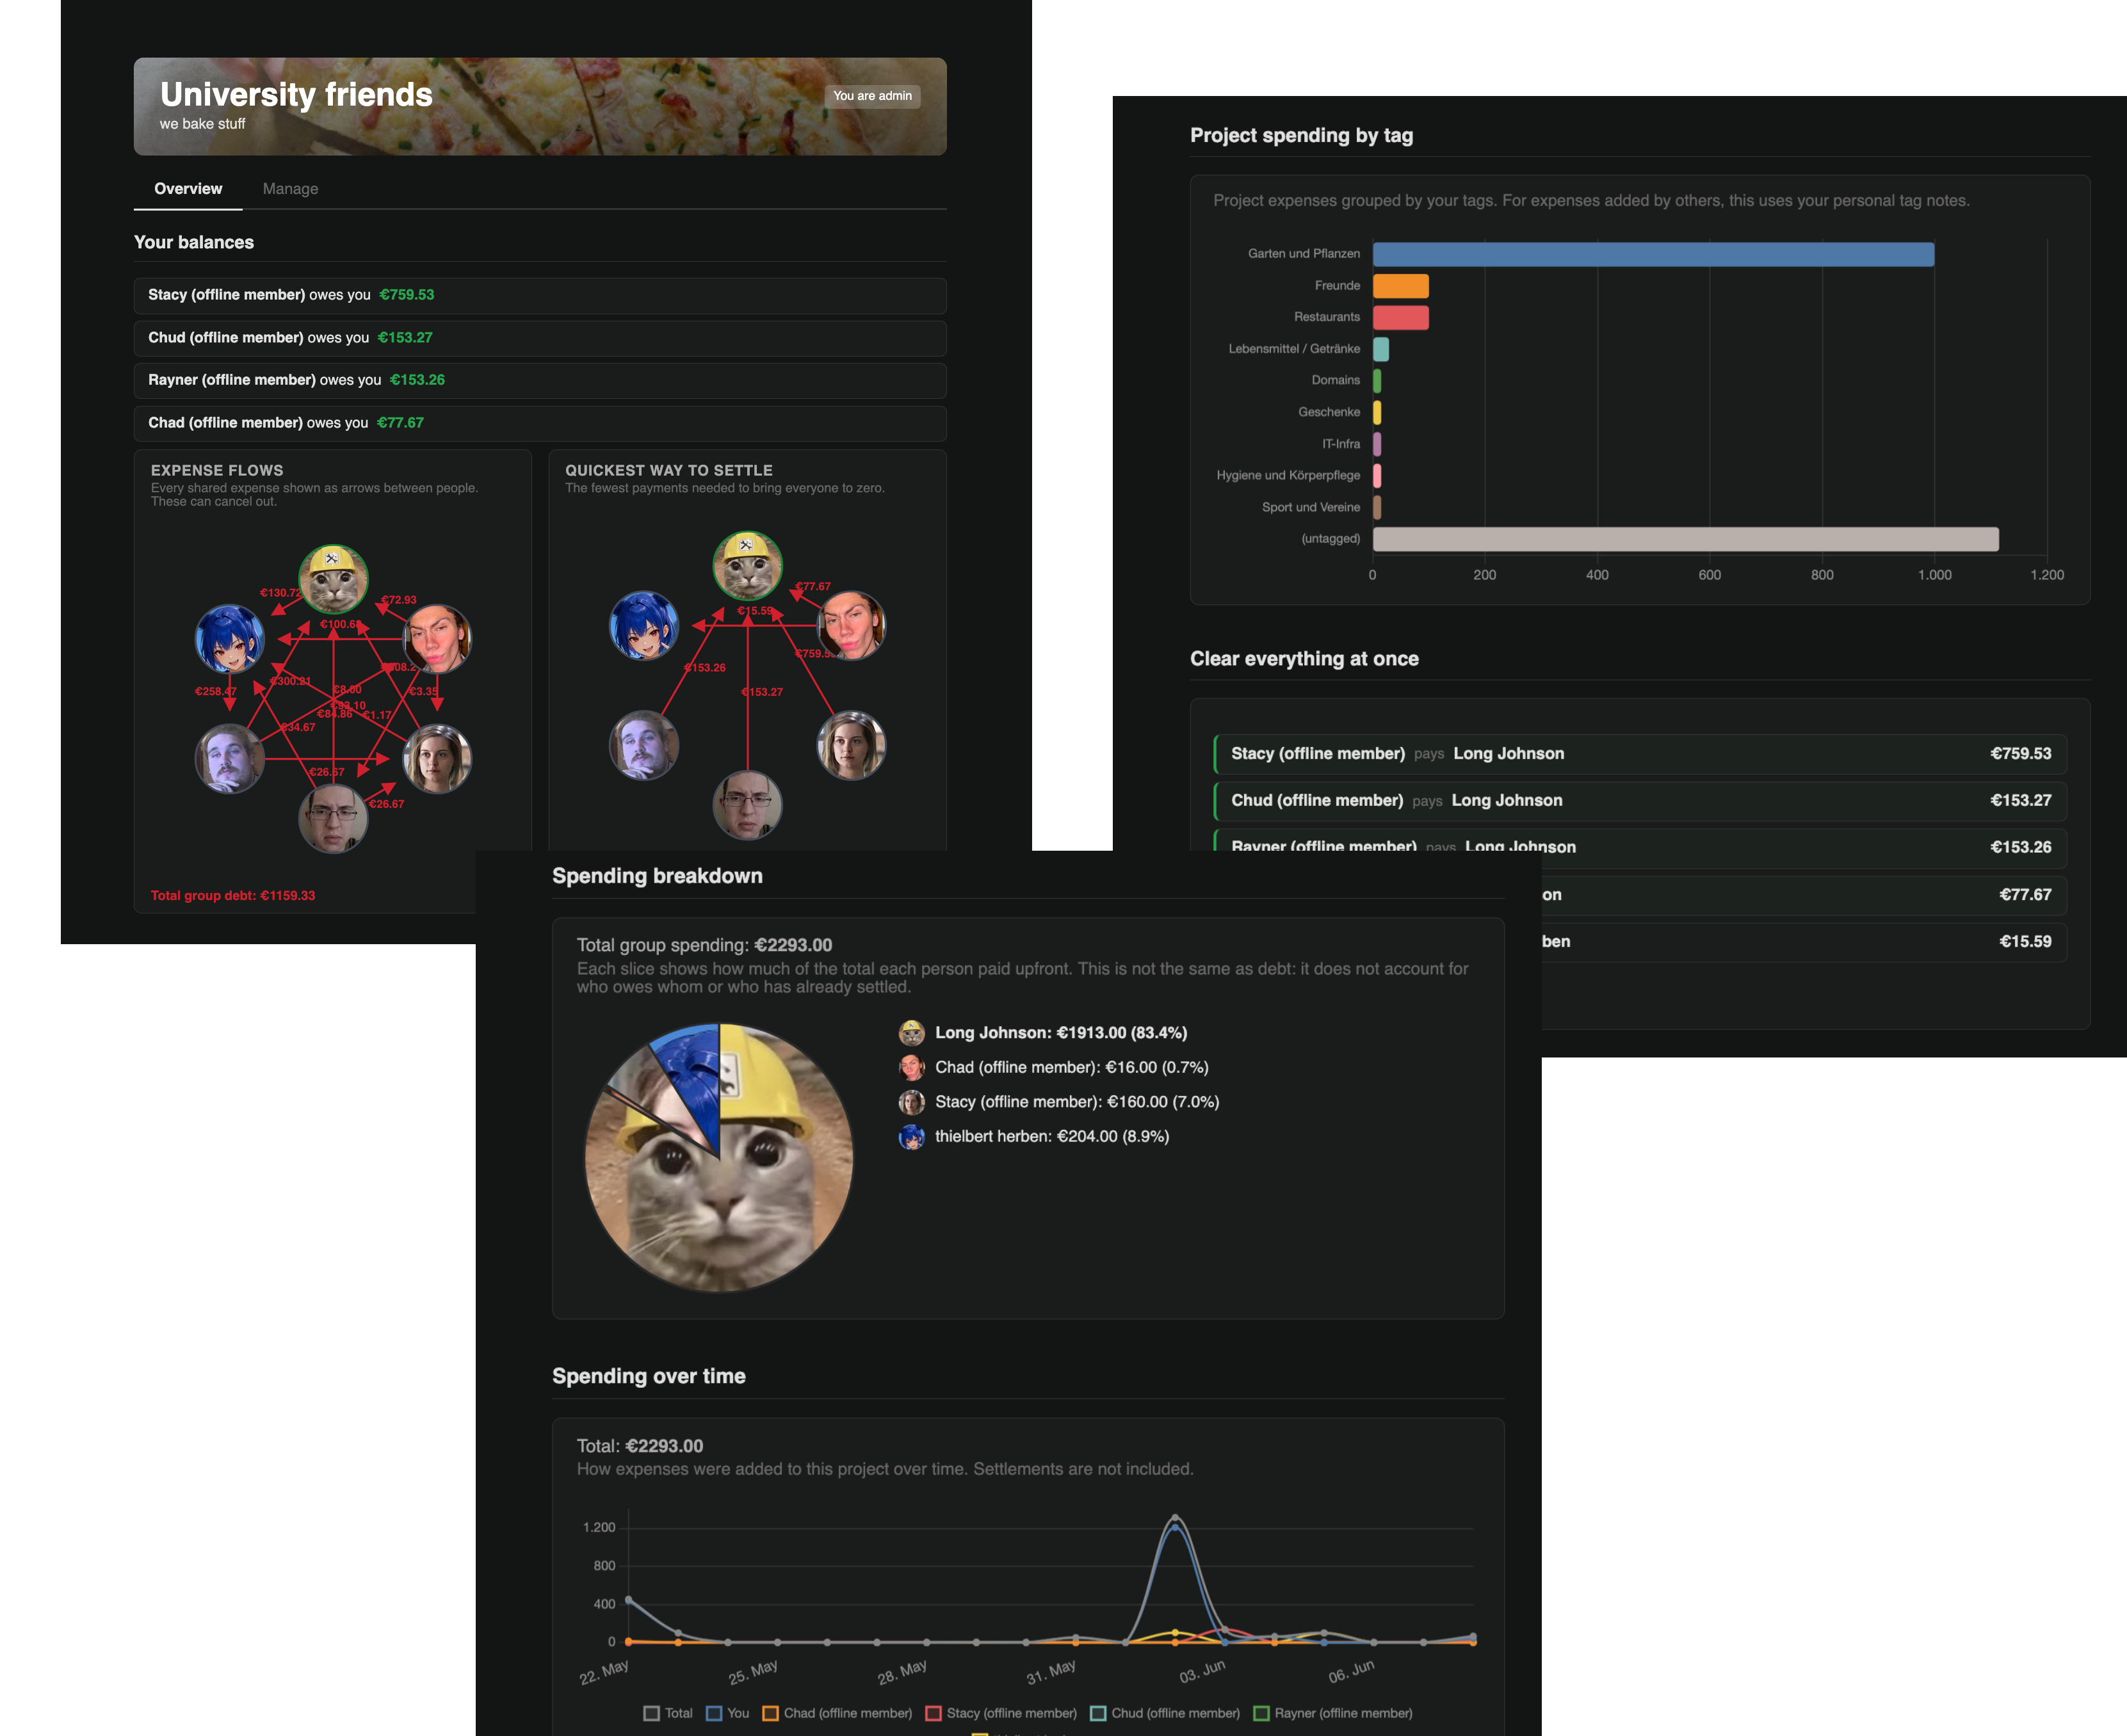
Task: Click the peak data point near 03. Jun
Action: [x=1175, y=1518]
